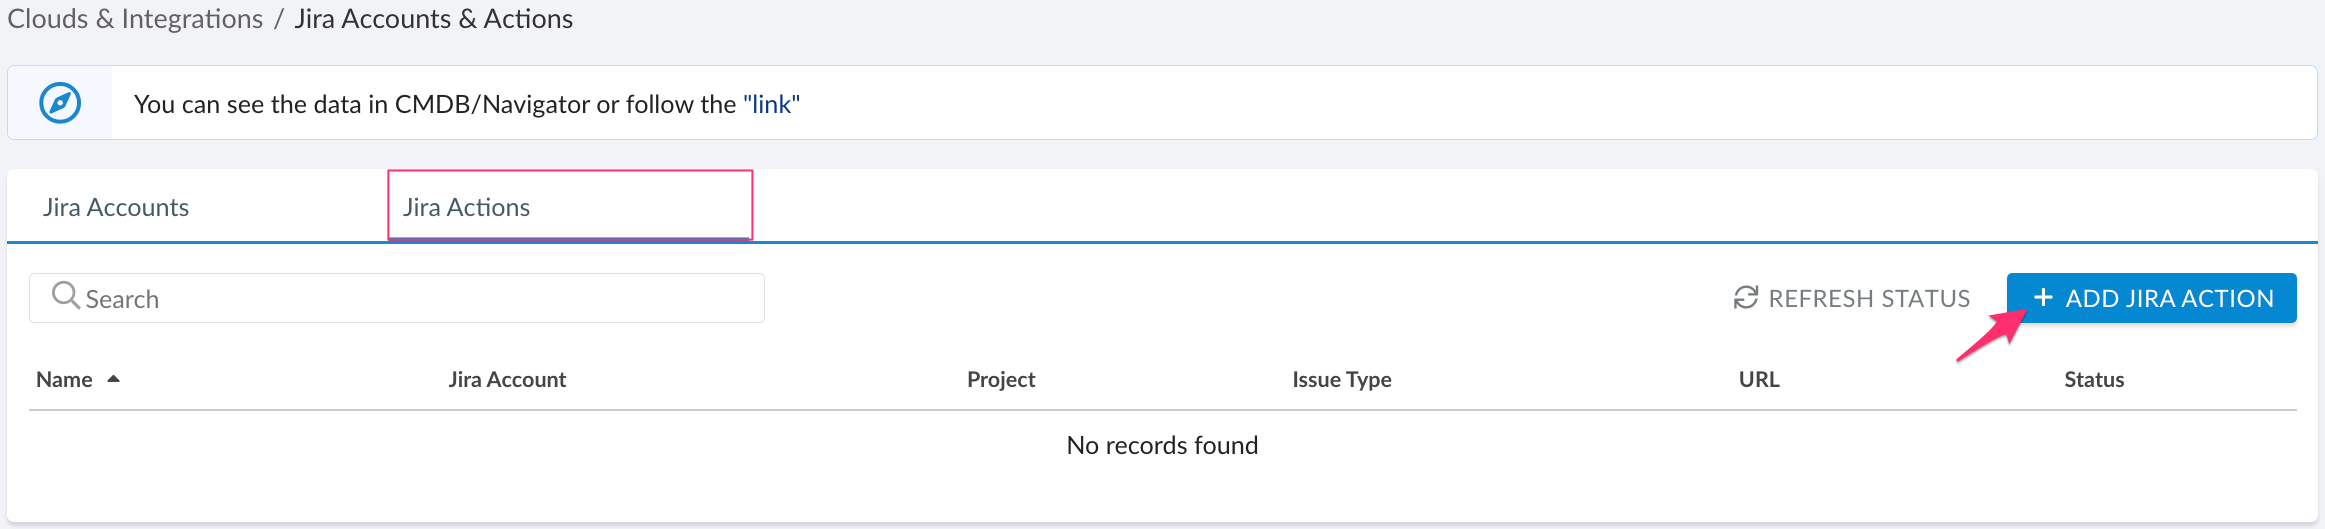Click Jira Accounts & Actions breadcrumb
Viewport: 2325px width, 529px height.
tap(433, 19)
